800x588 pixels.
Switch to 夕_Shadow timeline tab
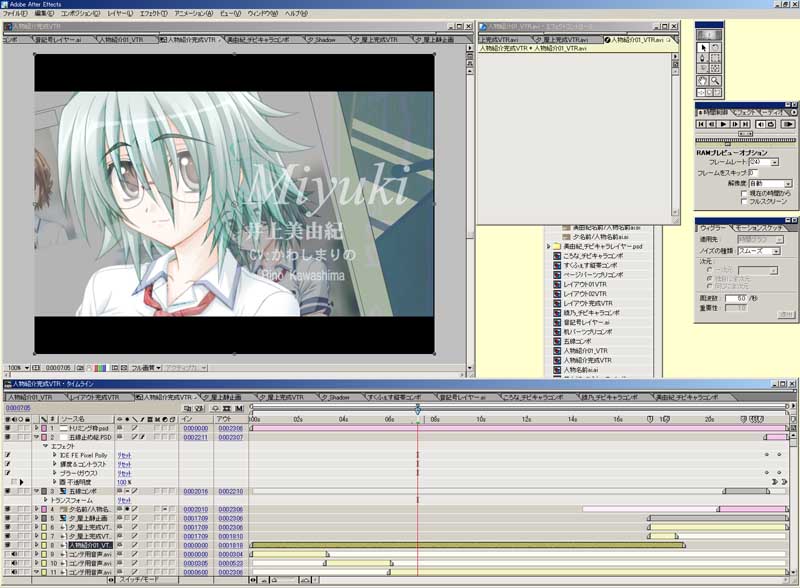(x=335, y=397)
